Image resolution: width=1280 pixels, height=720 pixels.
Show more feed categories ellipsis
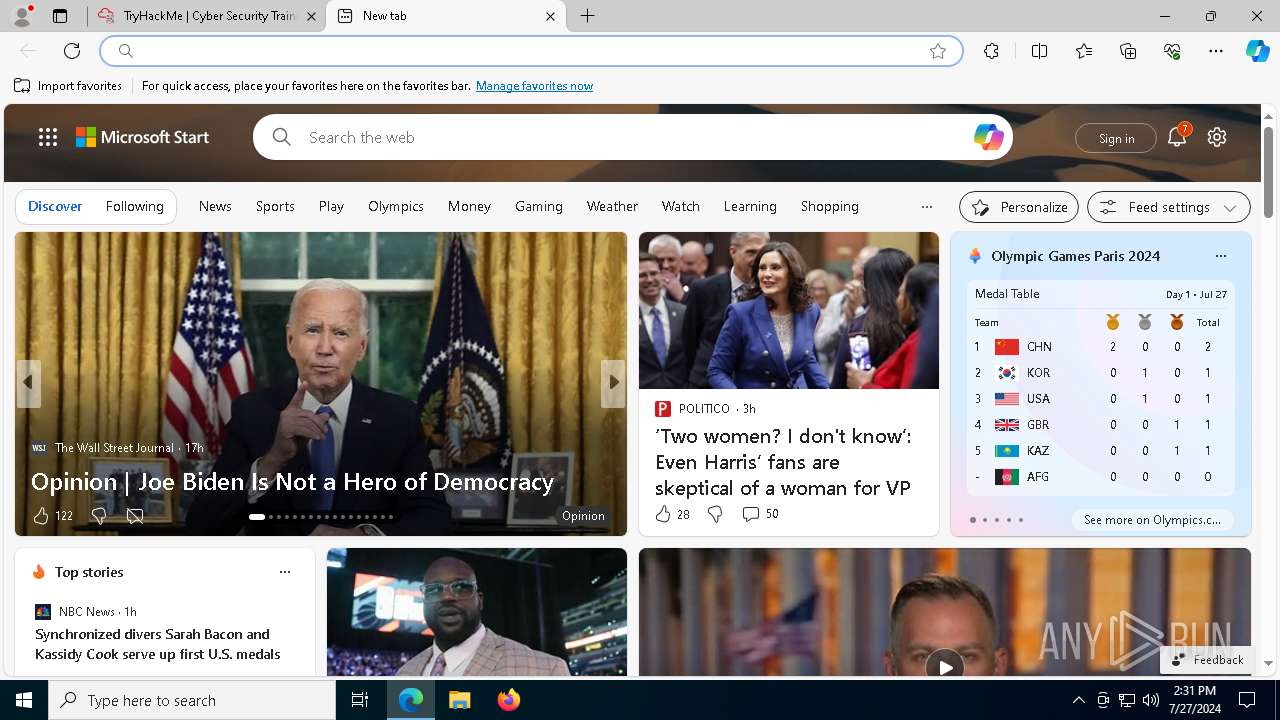tap(927, 207)
